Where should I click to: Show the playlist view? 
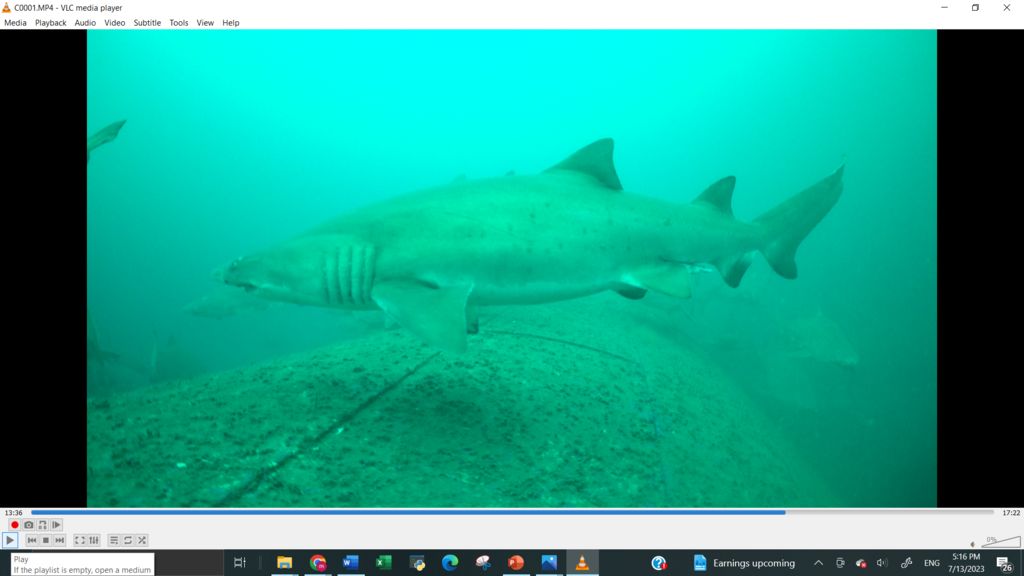(x=114, y=540)
